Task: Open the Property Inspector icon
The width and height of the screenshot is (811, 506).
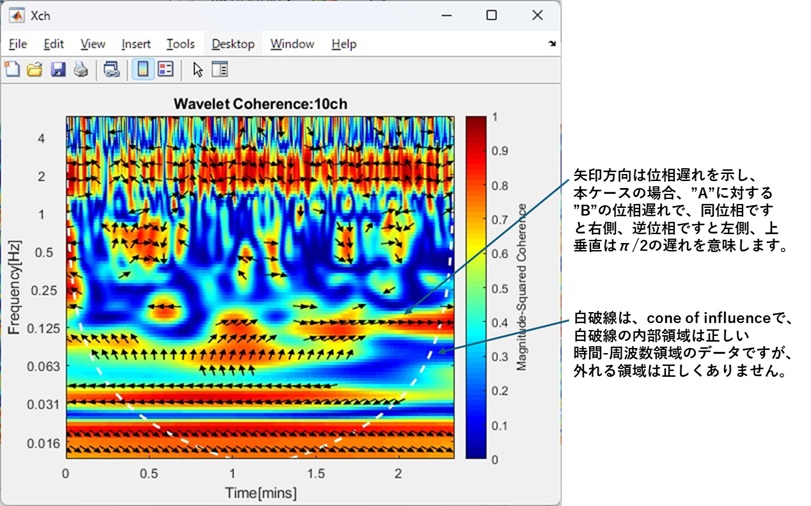Action: [x=219, y=70]
